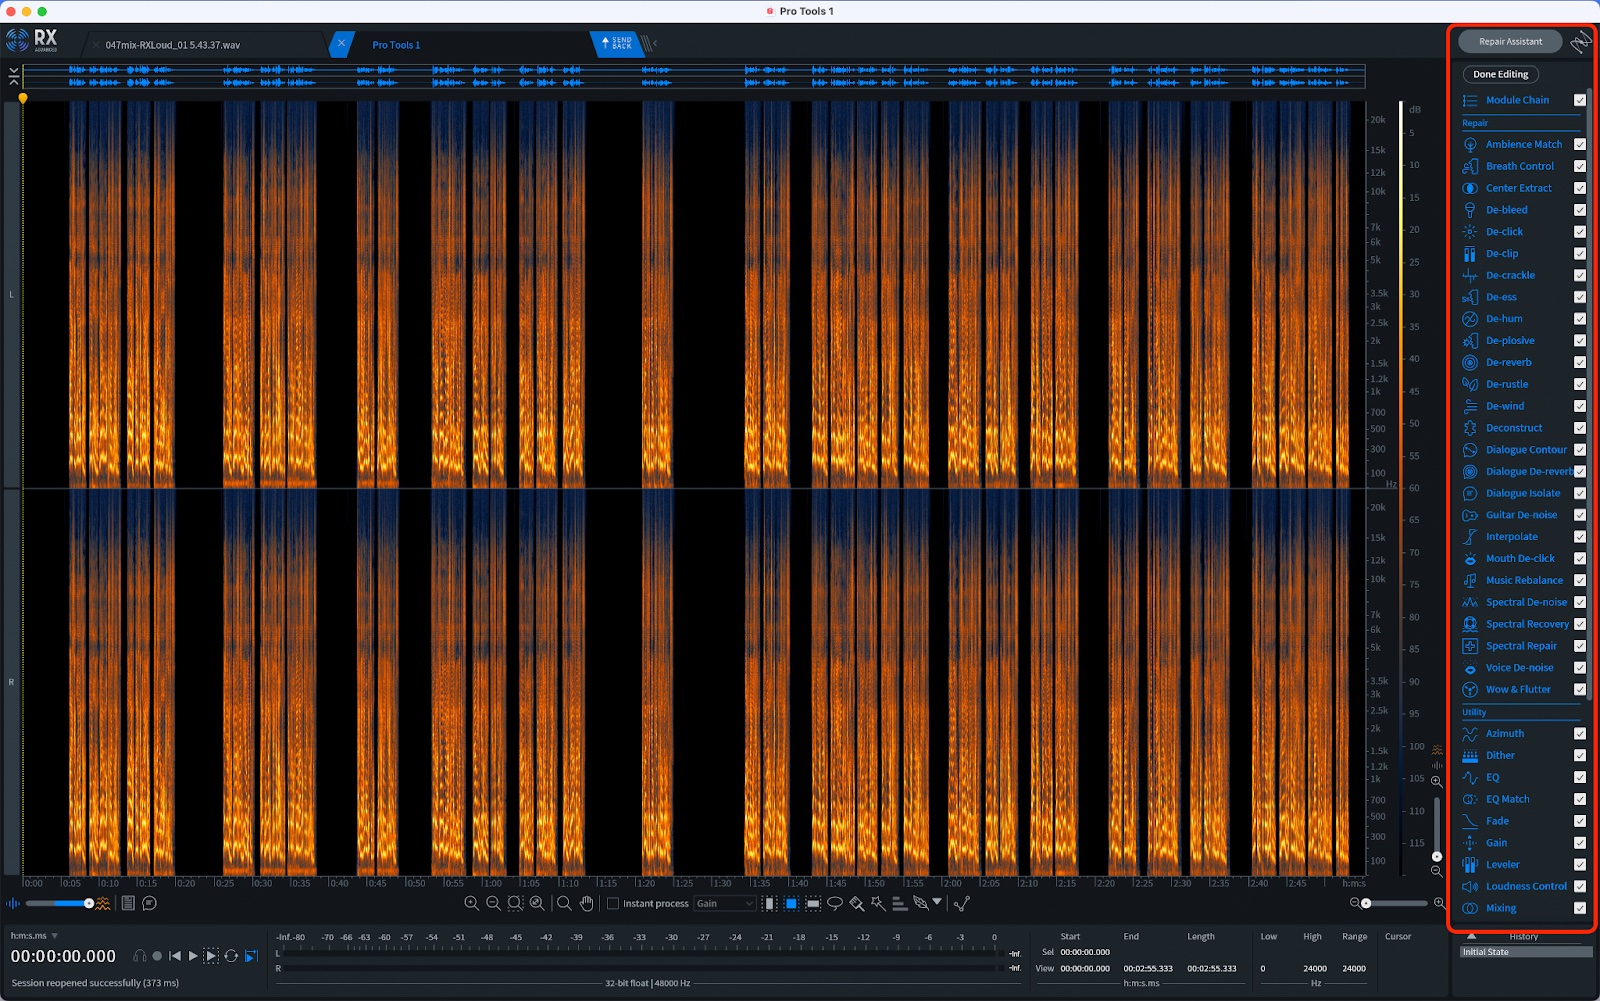
Task: Open the Mouth De-click module
Action: point(1520,559)
